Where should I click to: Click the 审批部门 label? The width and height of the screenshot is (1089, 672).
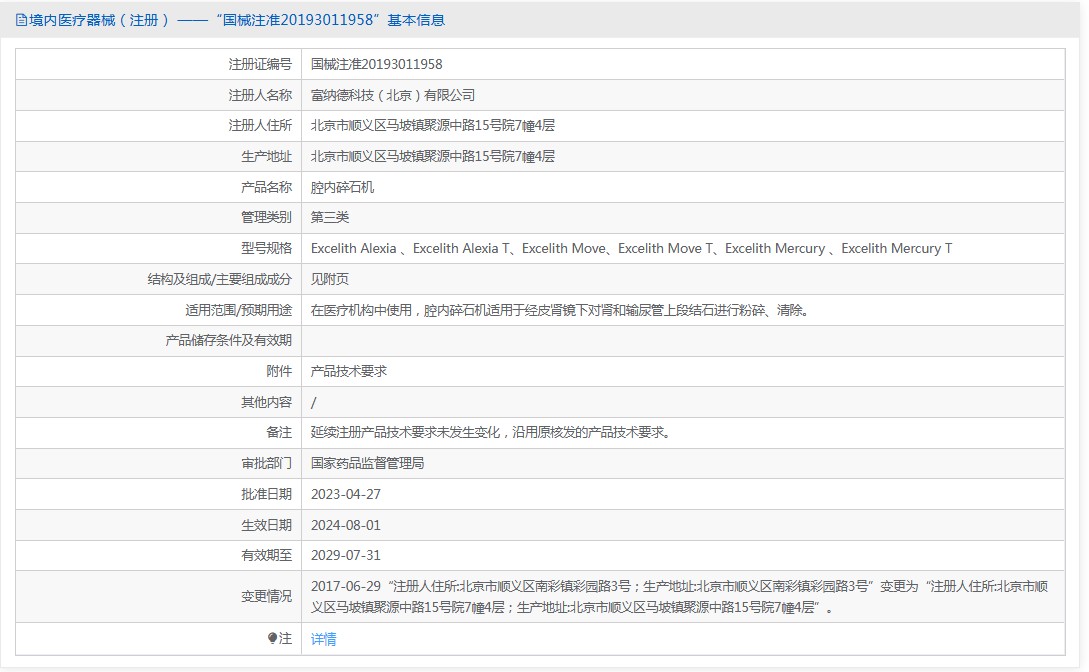(266, 463)
